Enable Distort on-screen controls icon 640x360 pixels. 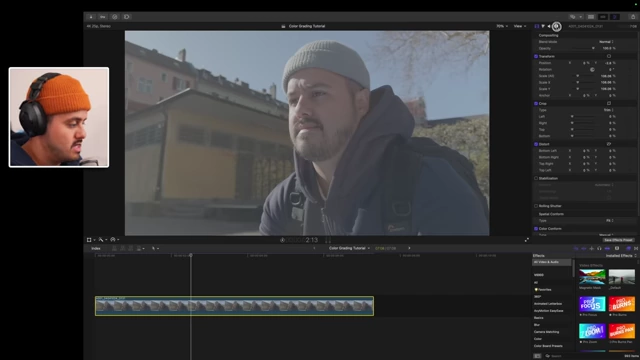[609, 144]
